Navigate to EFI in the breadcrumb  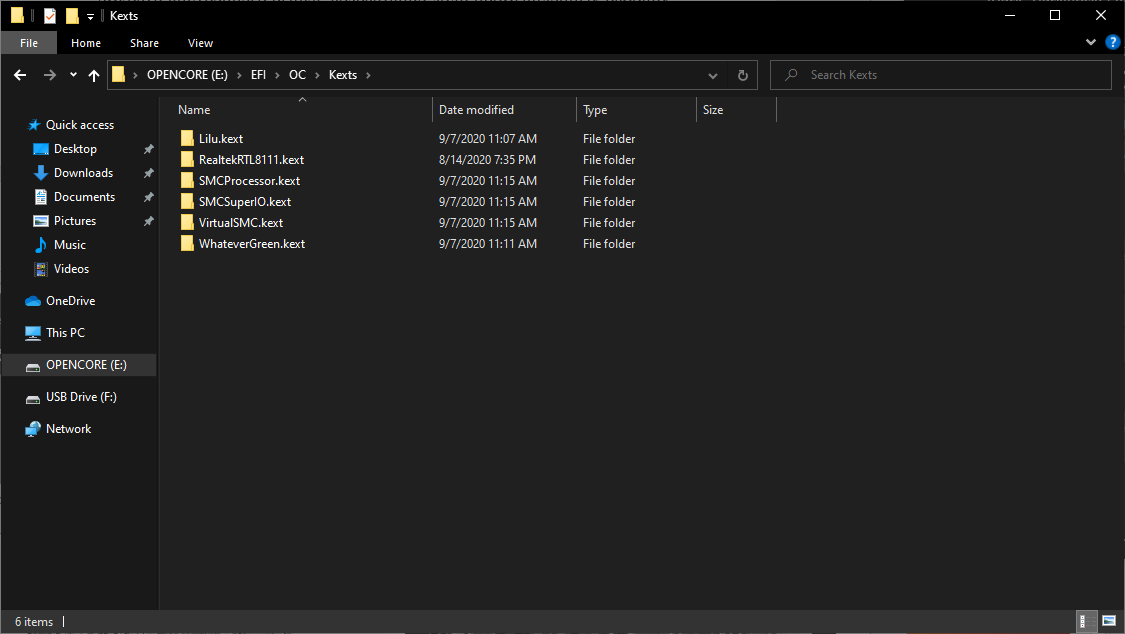coord(258,75)
